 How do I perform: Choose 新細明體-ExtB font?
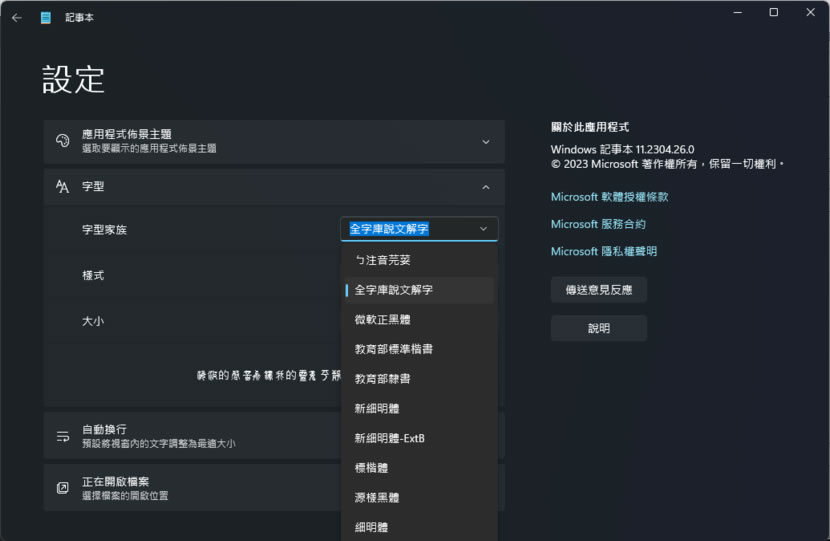tap(419, 438)
